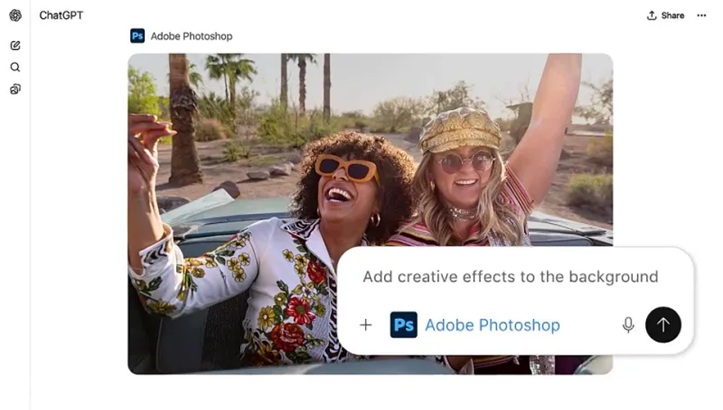This screenshot has height=410, width=723.
Task: Open the ChatGPT model selector title
Action: (61, 15)
